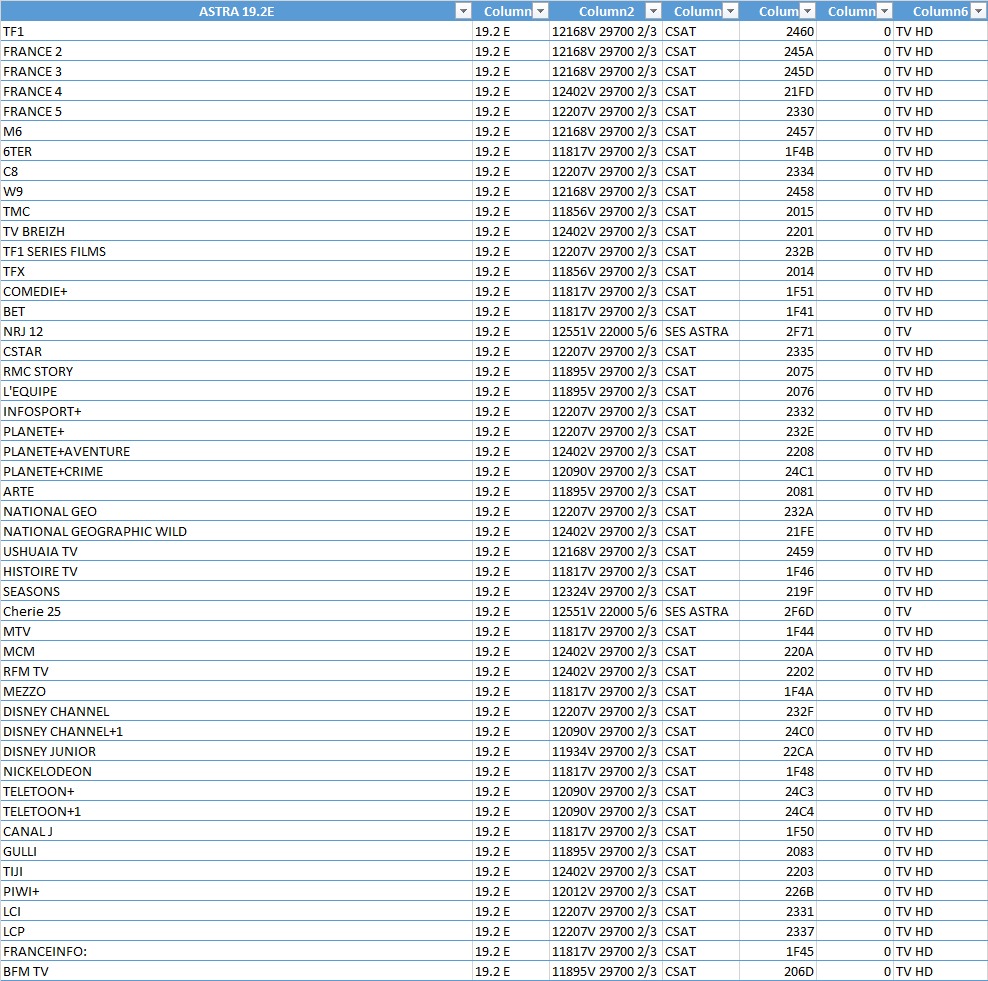The width and height of the screenshot is (988, 981).
Task: Click the INFOSPORT+ cell
Action: click(236, 411)
